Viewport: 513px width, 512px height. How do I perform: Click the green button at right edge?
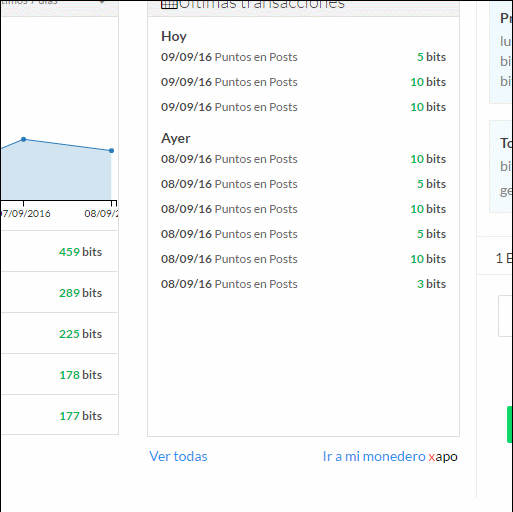click(510, 424)
